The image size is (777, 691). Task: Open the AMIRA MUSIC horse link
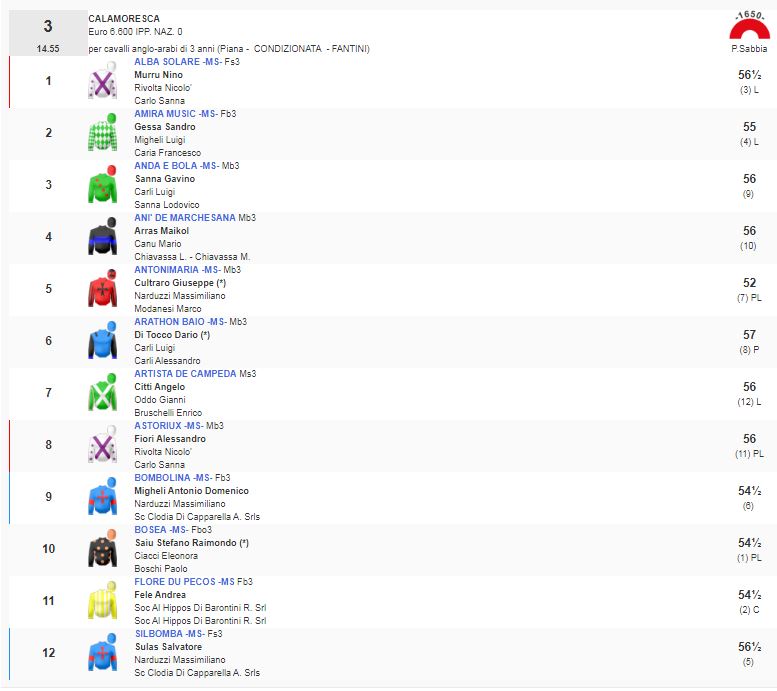[165, 114]
